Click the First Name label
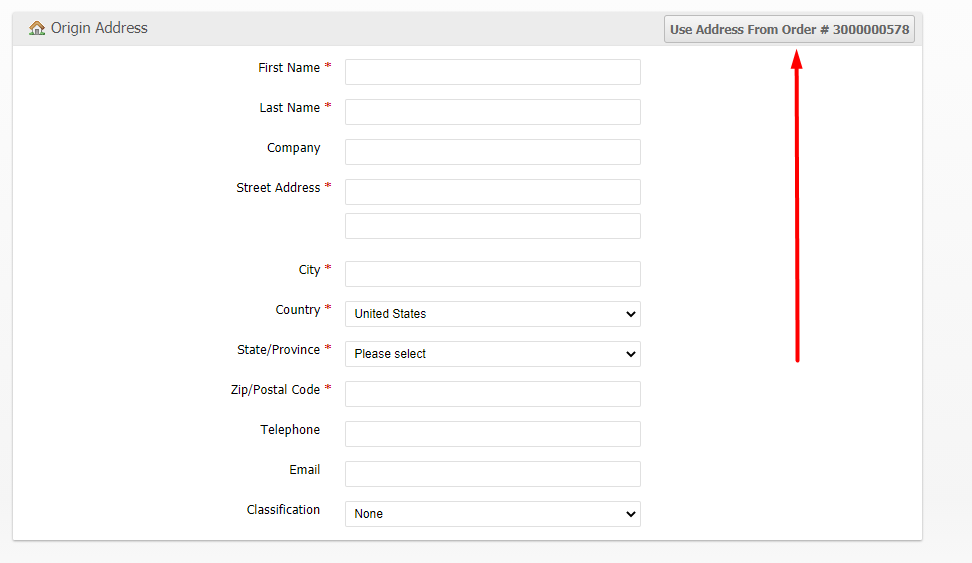The image size is (972, 563). (289, 68)
